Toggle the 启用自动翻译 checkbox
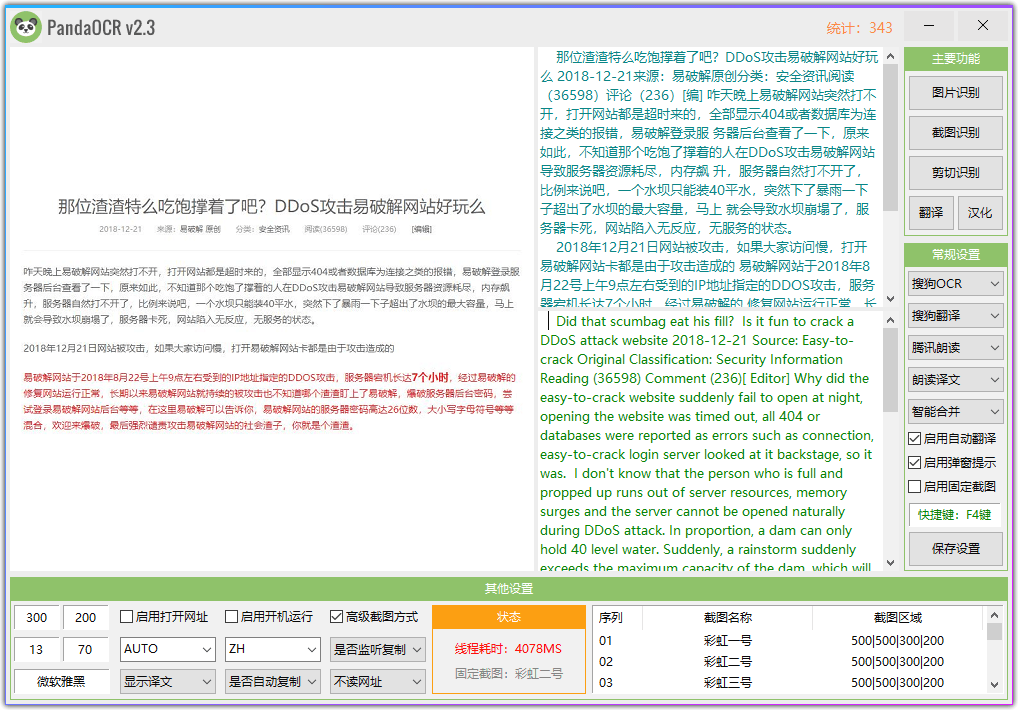Viewport: 1018px width, 710px height. (x=914, y=439)
